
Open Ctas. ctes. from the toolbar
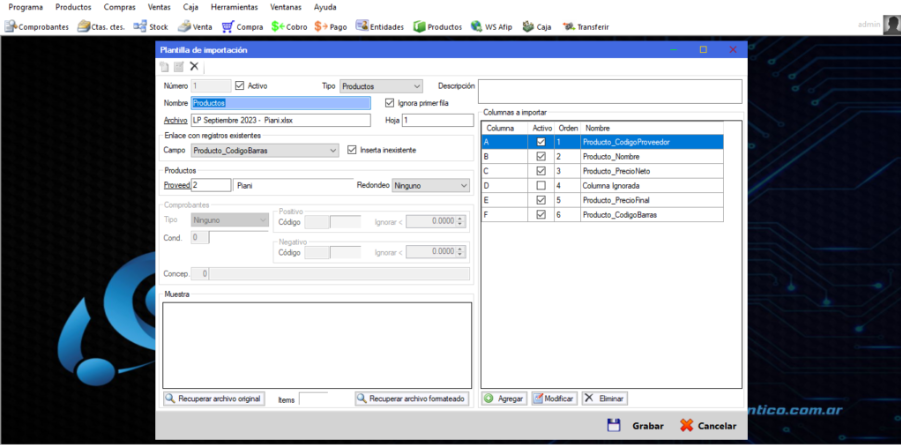pos(102,27)
